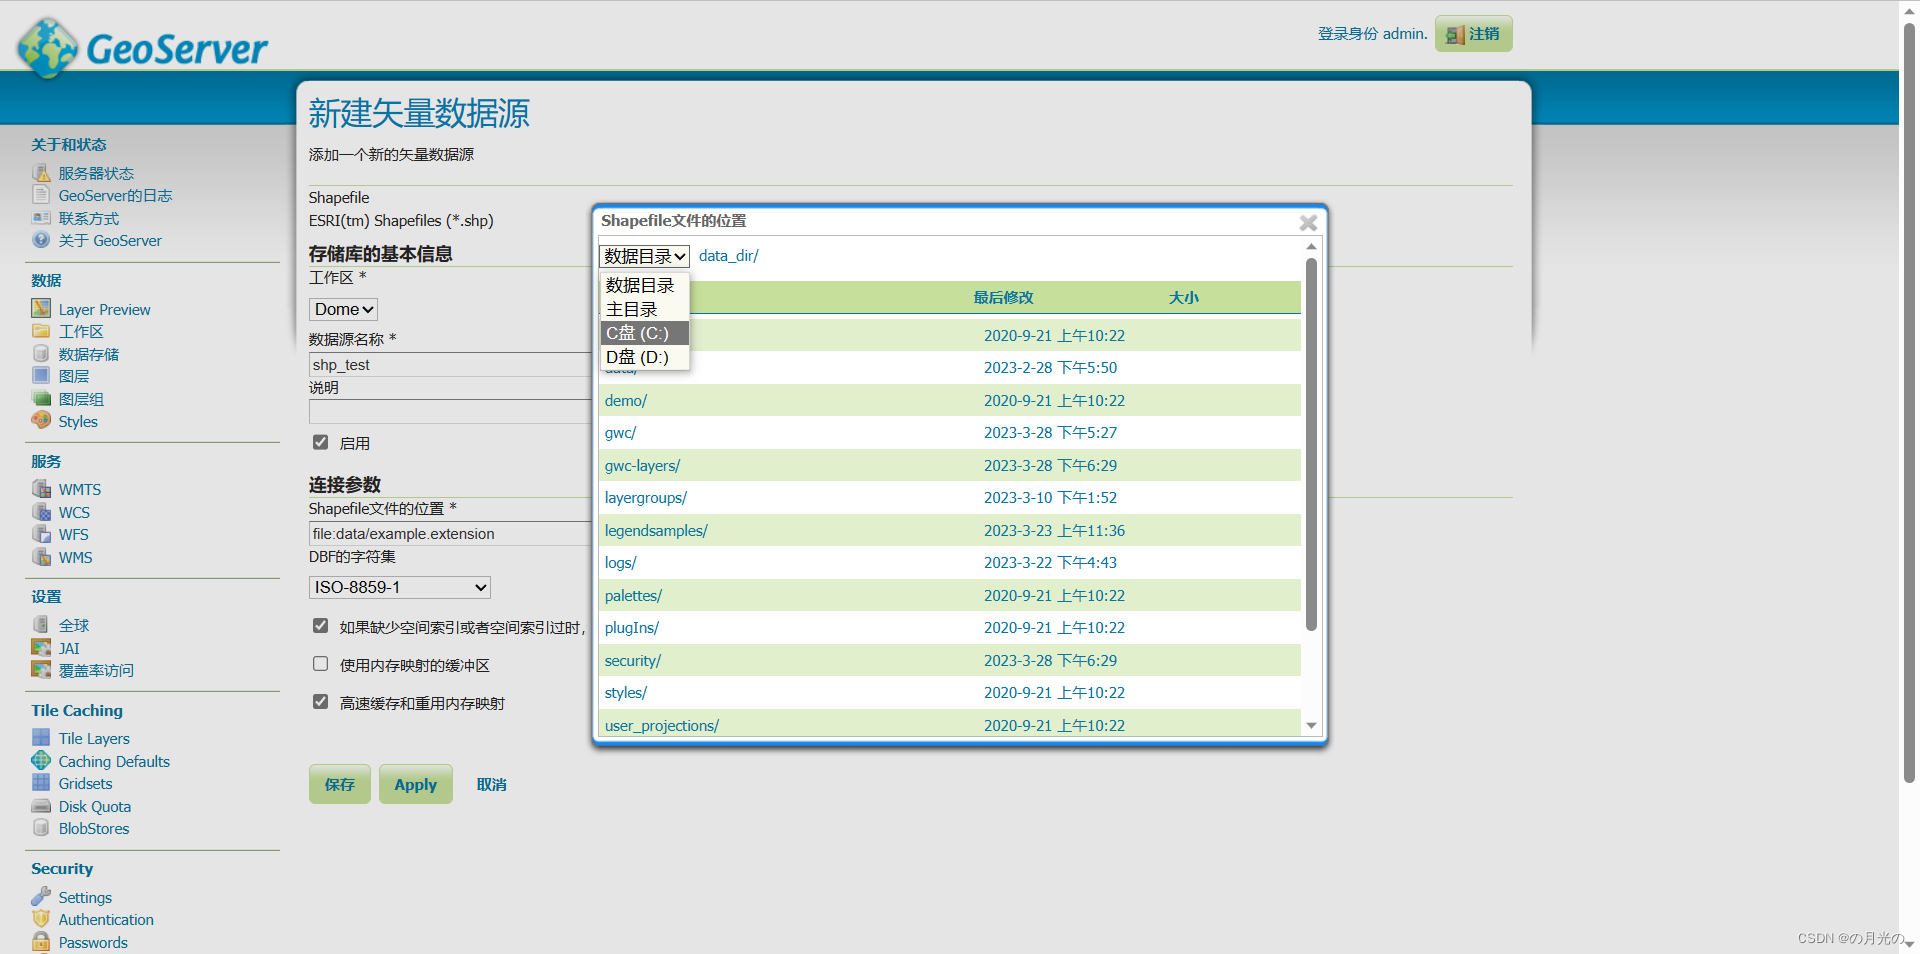Click the BlobStores icon

click(41, 828)
